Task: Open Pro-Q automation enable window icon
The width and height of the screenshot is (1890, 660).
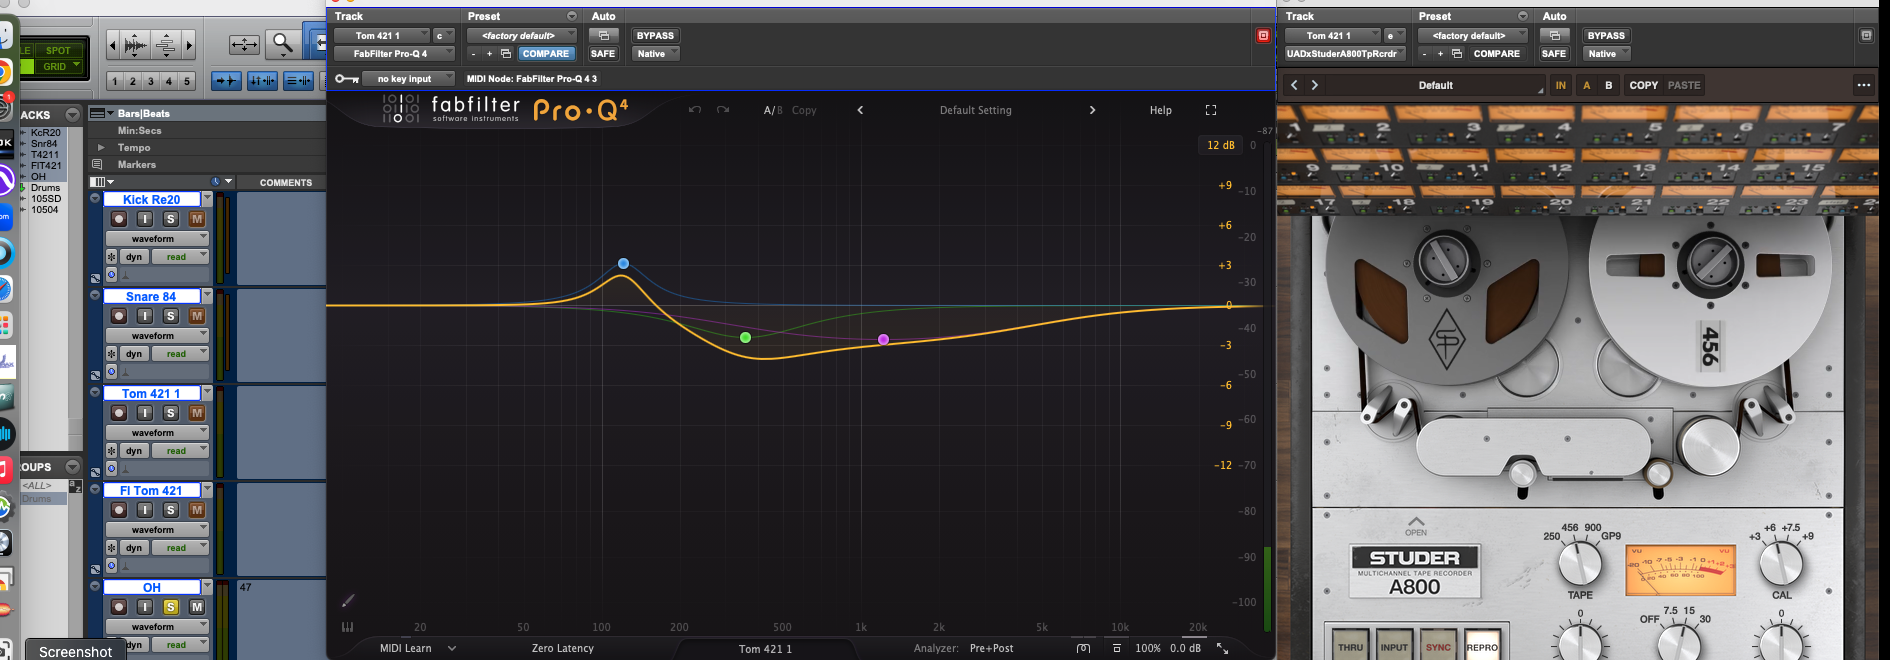Action: click(x=603, y=35)
